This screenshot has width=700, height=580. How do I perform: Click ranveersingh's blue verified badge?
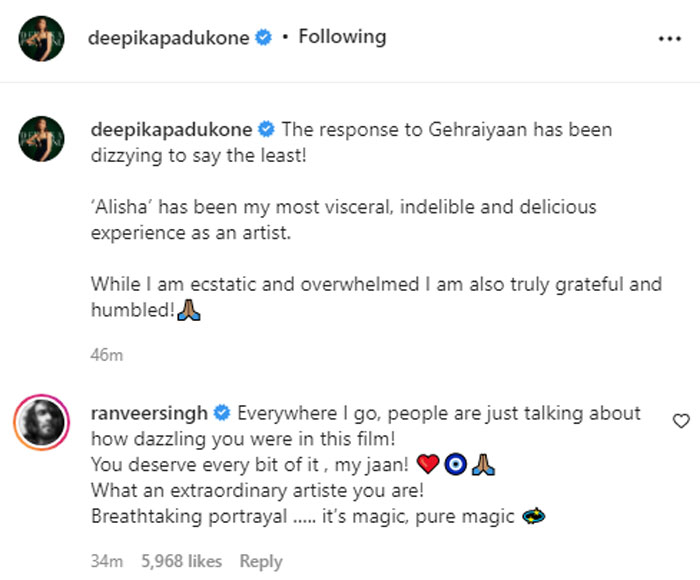tap(222, 414)
